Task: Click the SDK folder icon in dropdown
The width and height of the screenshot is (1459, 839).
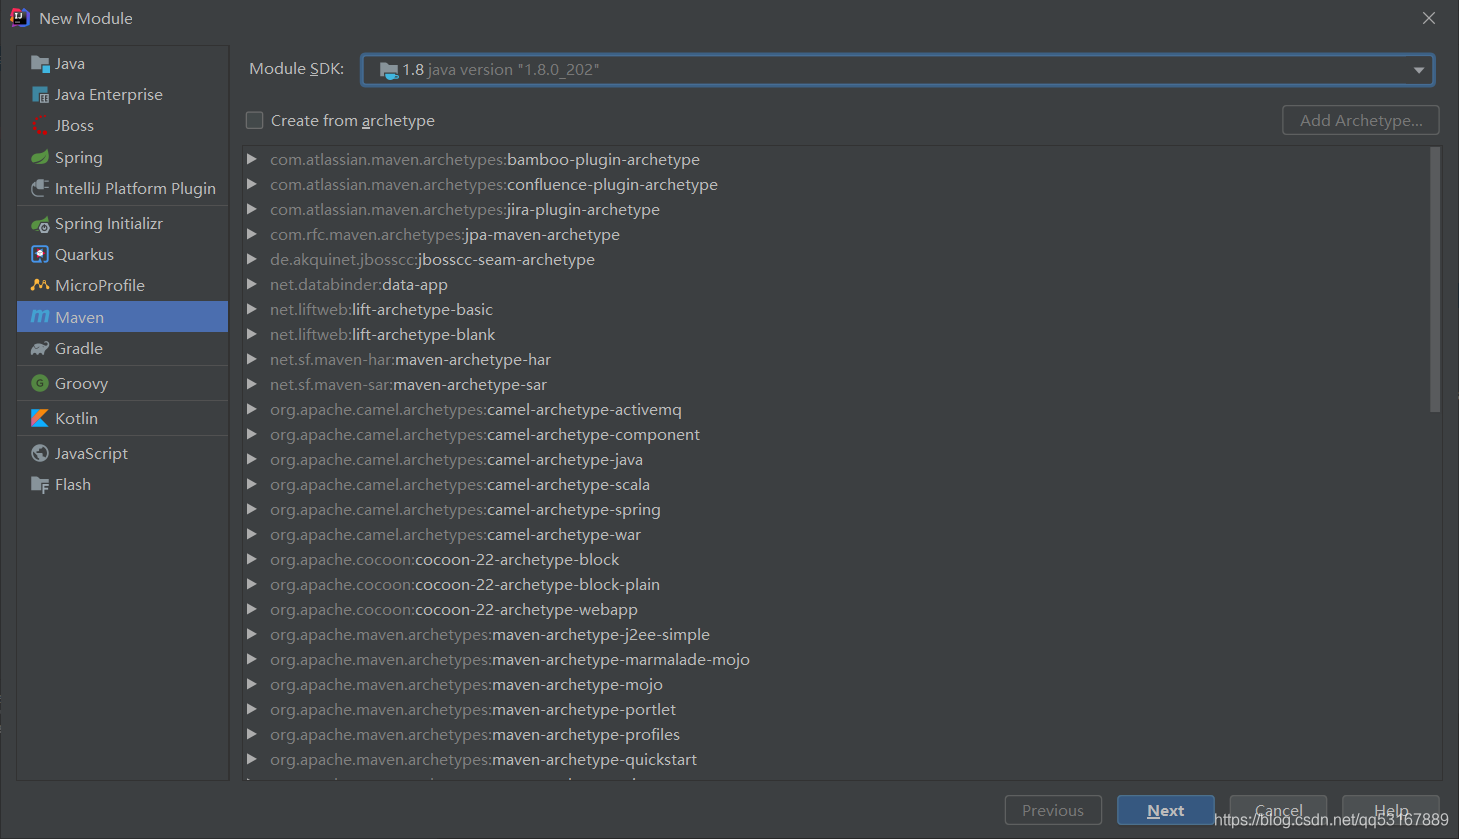Action: 389,70
